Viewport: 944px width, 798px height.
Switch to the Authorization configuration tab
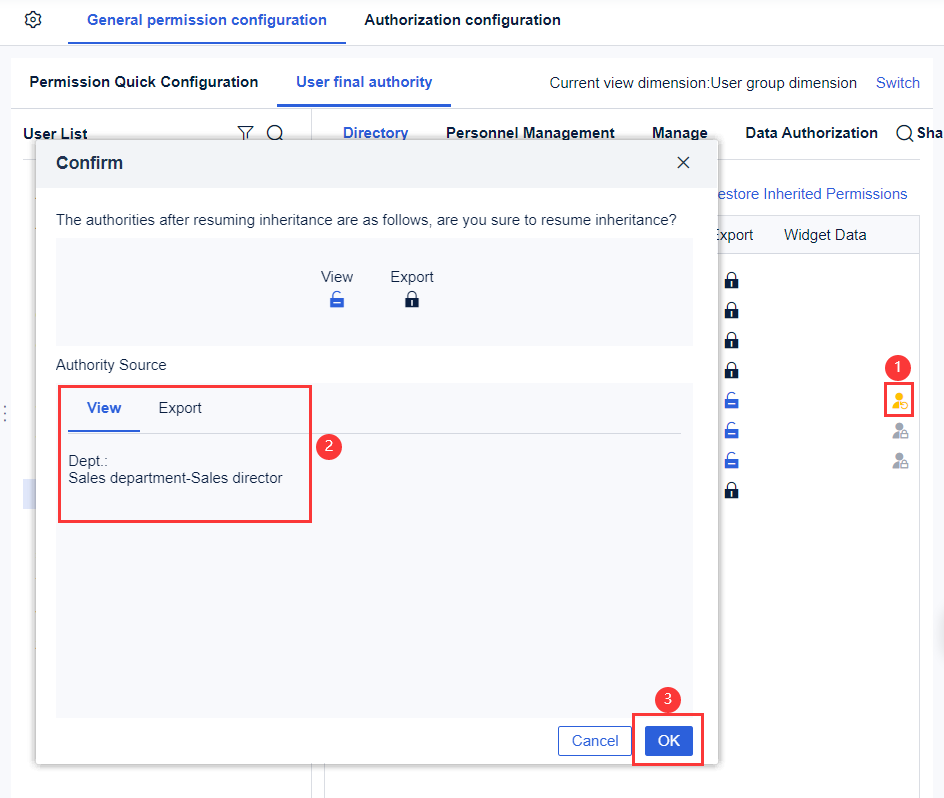(x=461, y=19)
